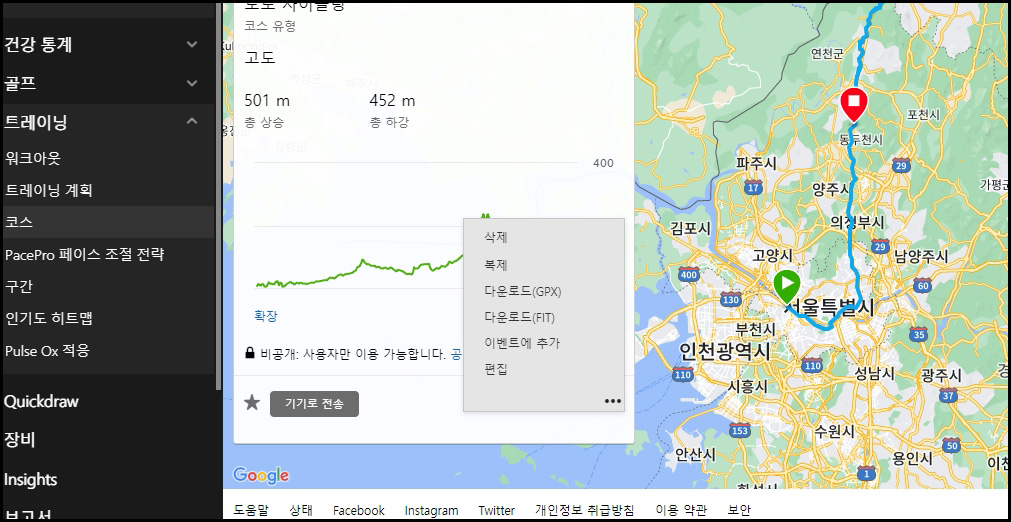Viewport: 1011px width, 522px height.
Task: Select 편집 from the context menu
Action: click(x=496, y=369)
